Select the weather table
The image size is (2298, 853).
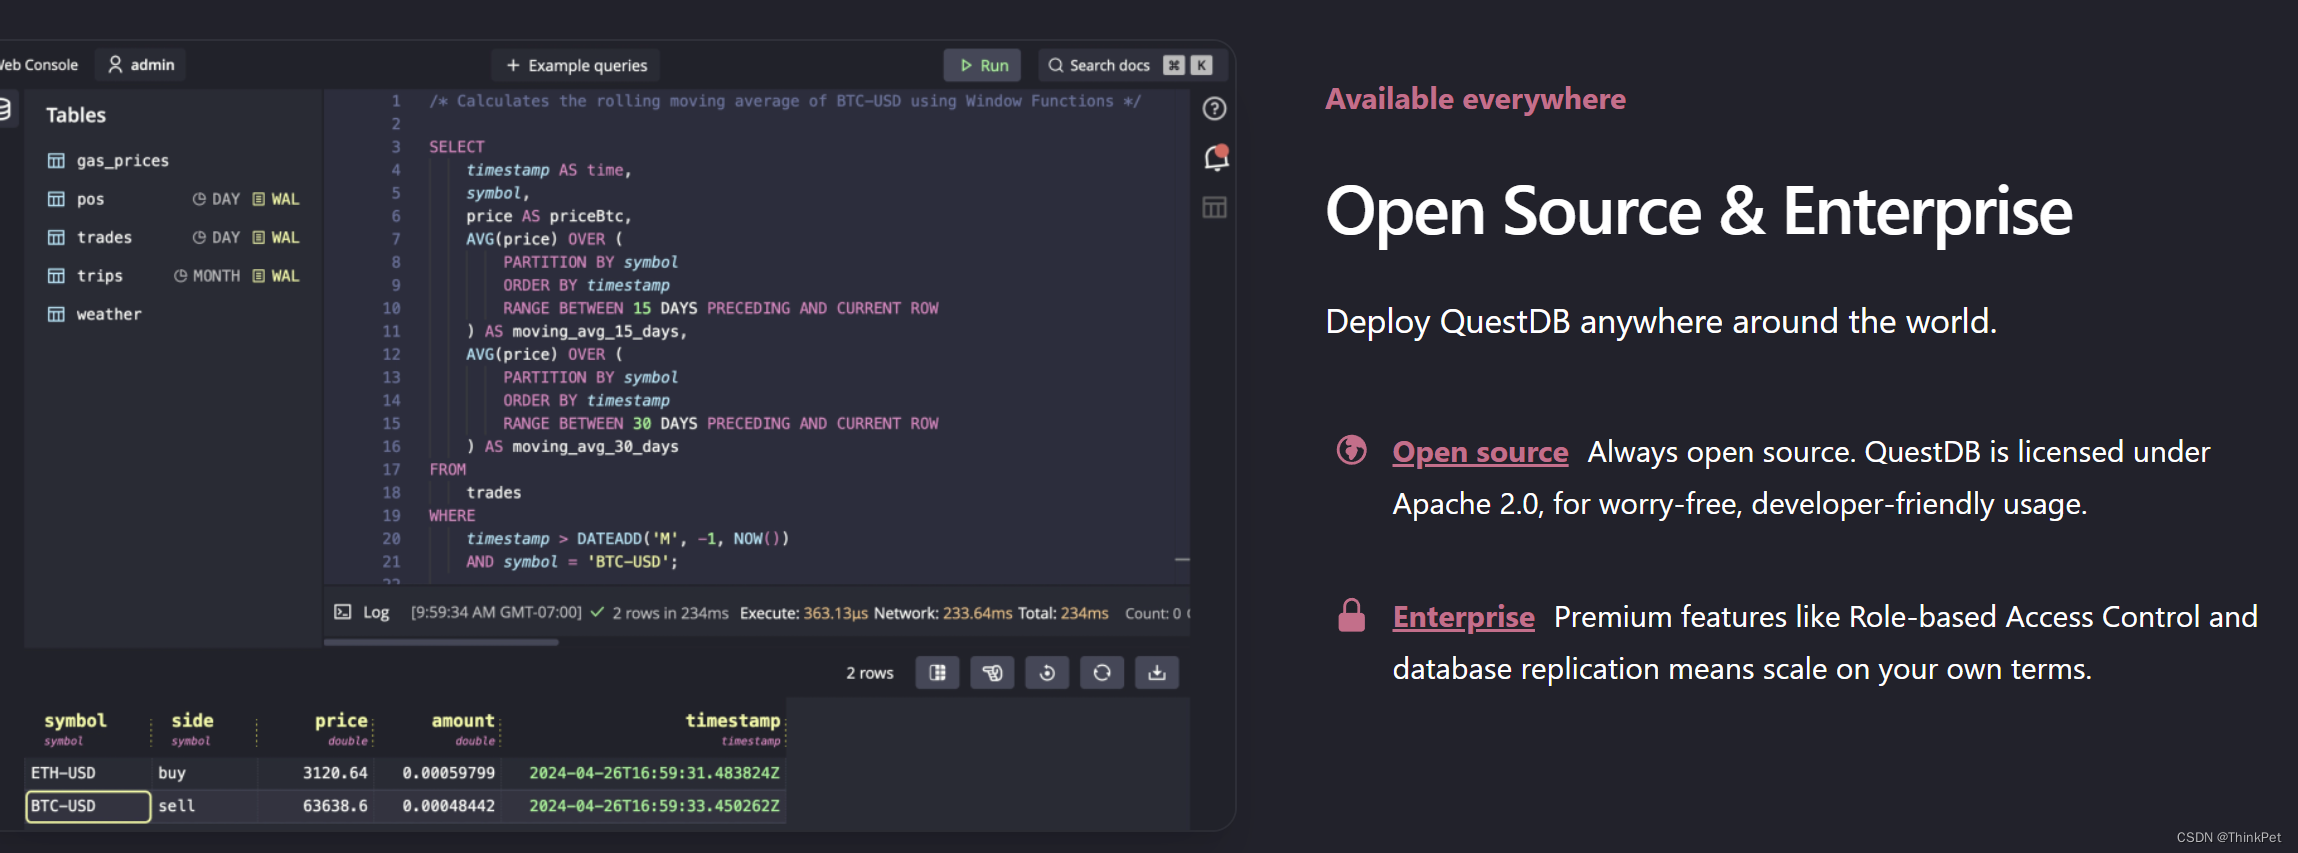[109, 314]
